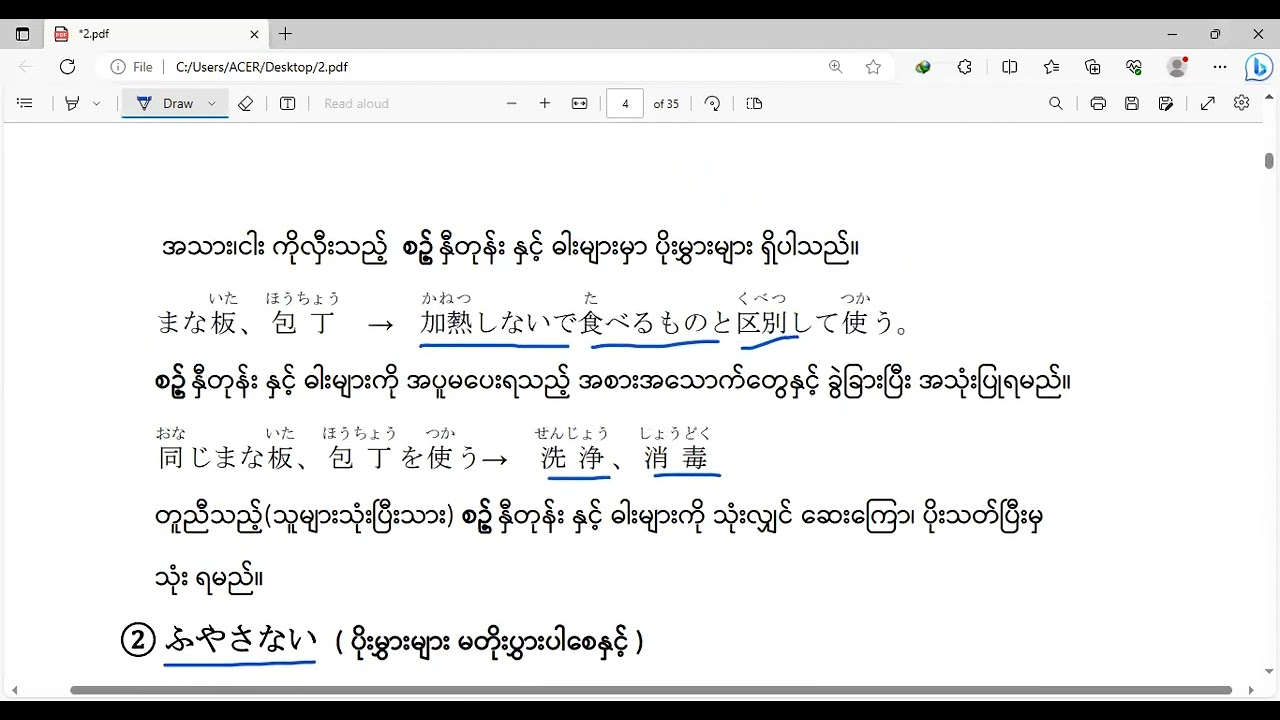Click the circled number 2 marker
Screen dimensions: 1280x720
pyautogui.click(x=138, y=640)
